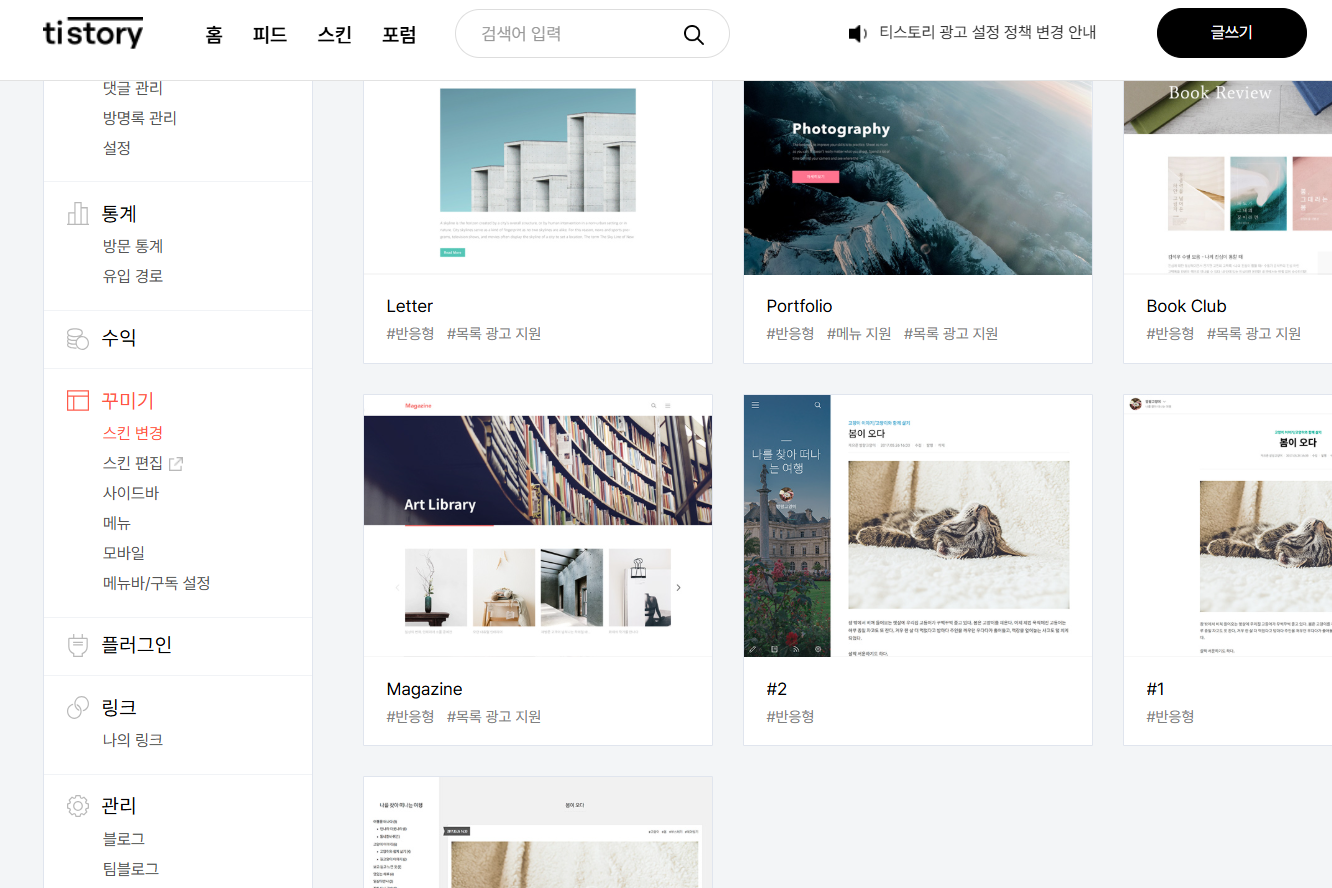Open 티스토리 광고 설정 정책 변경 안내 notice
Screen dimensions: 1332x888
click(988, 32)
